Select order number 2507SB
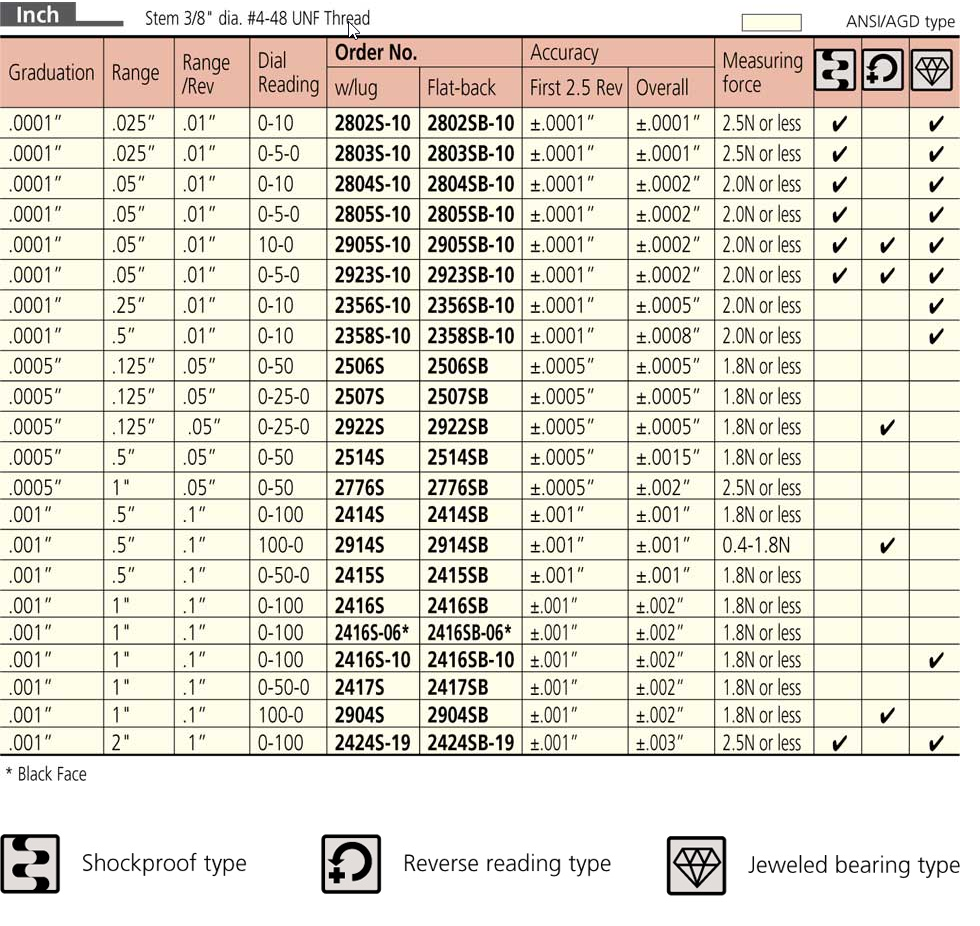Screen dimensions: 980x926 pyautogui.click(x=458, y=397)
